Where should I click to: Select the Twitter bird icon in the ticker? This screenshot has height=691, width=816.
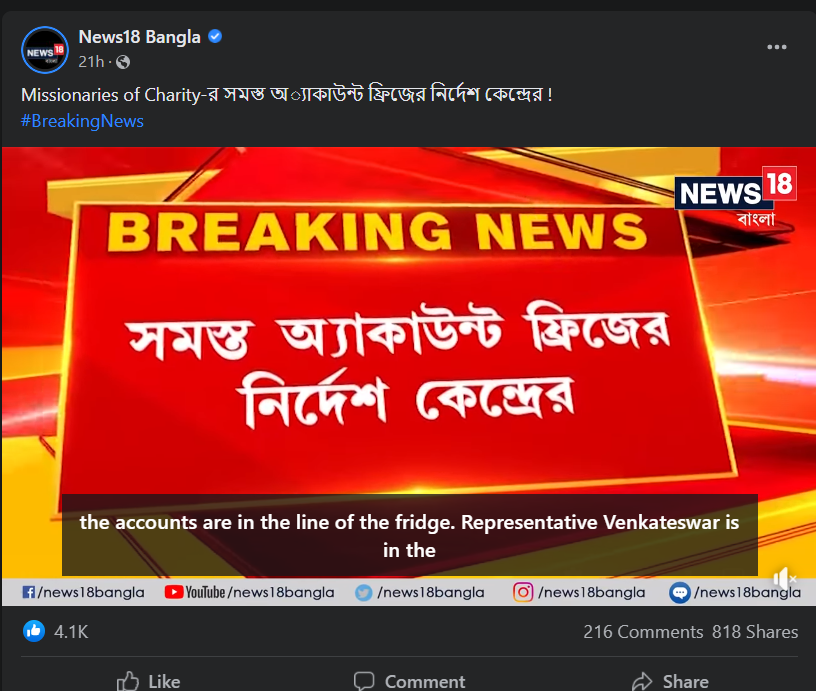(361, 592)
